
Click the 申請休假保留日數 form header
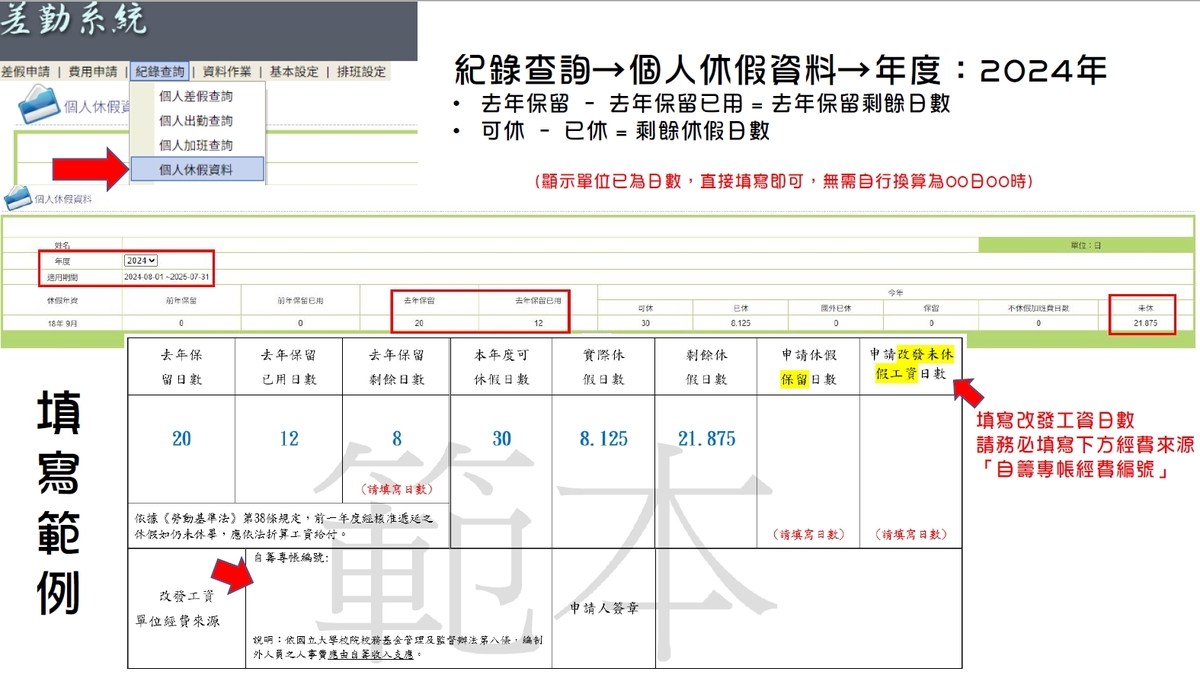(809, 366)
